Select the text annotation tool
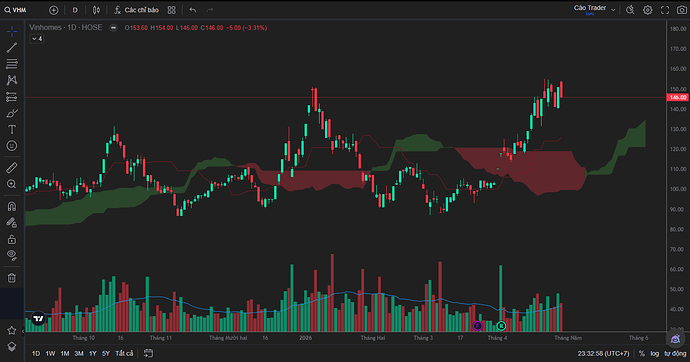Viewport: 690px width, 362px height. pos(12,129)
